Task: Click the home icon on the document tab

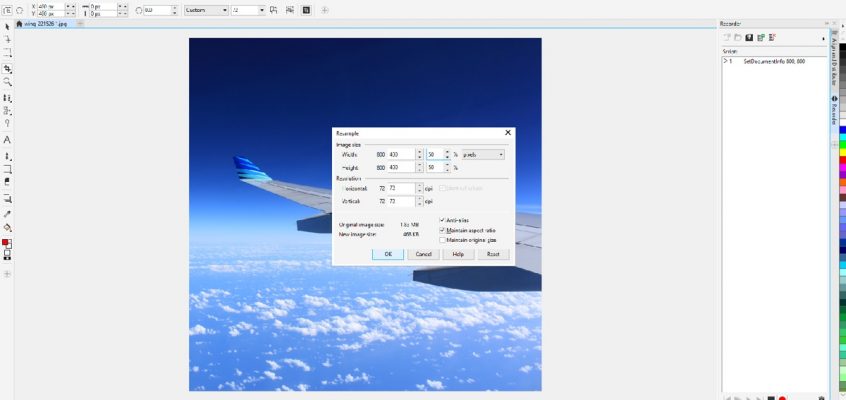Action: pos(19,24)
